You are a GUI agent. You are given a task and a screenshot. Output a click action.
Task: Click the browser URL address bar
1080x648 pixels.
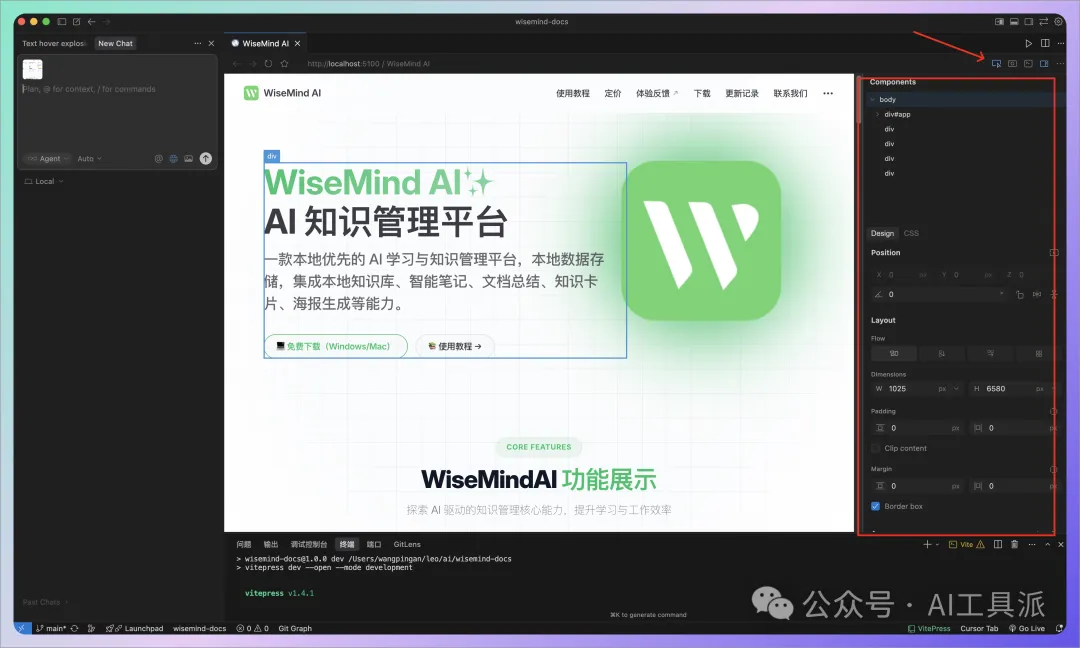tap(368, 63)
